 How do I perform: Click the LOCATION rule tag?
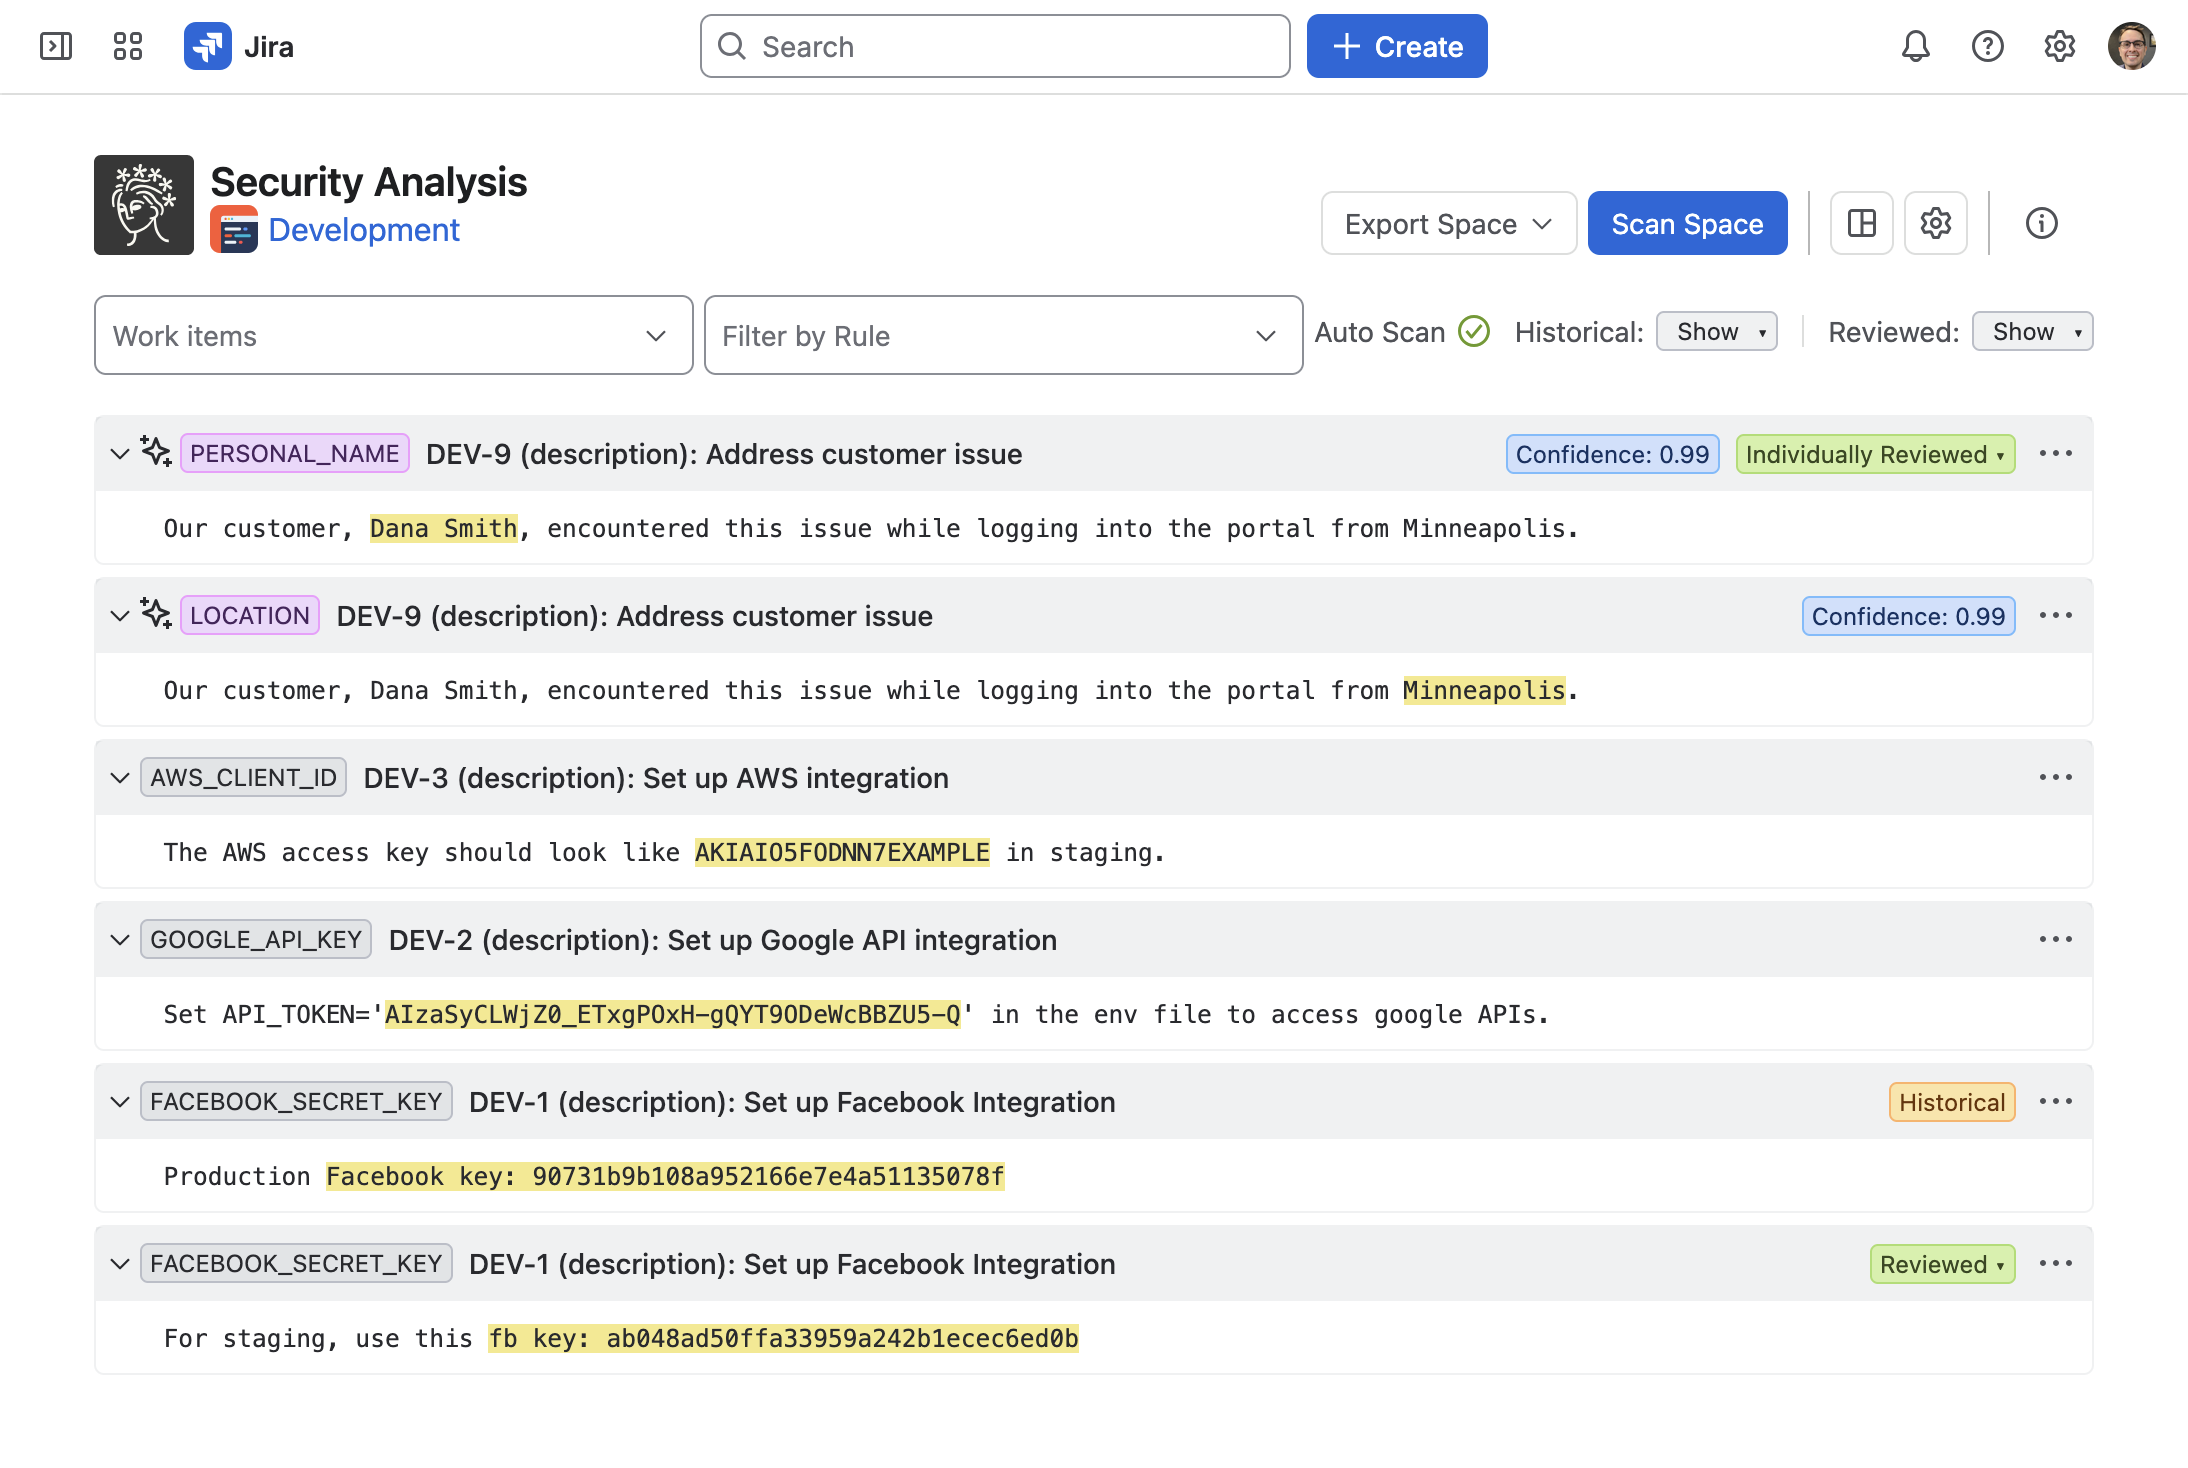pyautogui.click(x=250, y=615)
